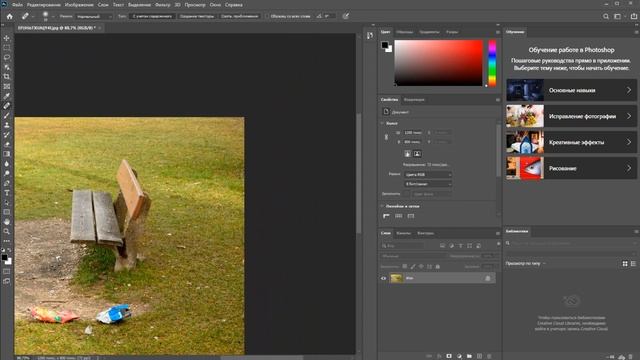The image size is (640, 360).
Task: Open the Рисование tutorial
Action: point(571,168)
